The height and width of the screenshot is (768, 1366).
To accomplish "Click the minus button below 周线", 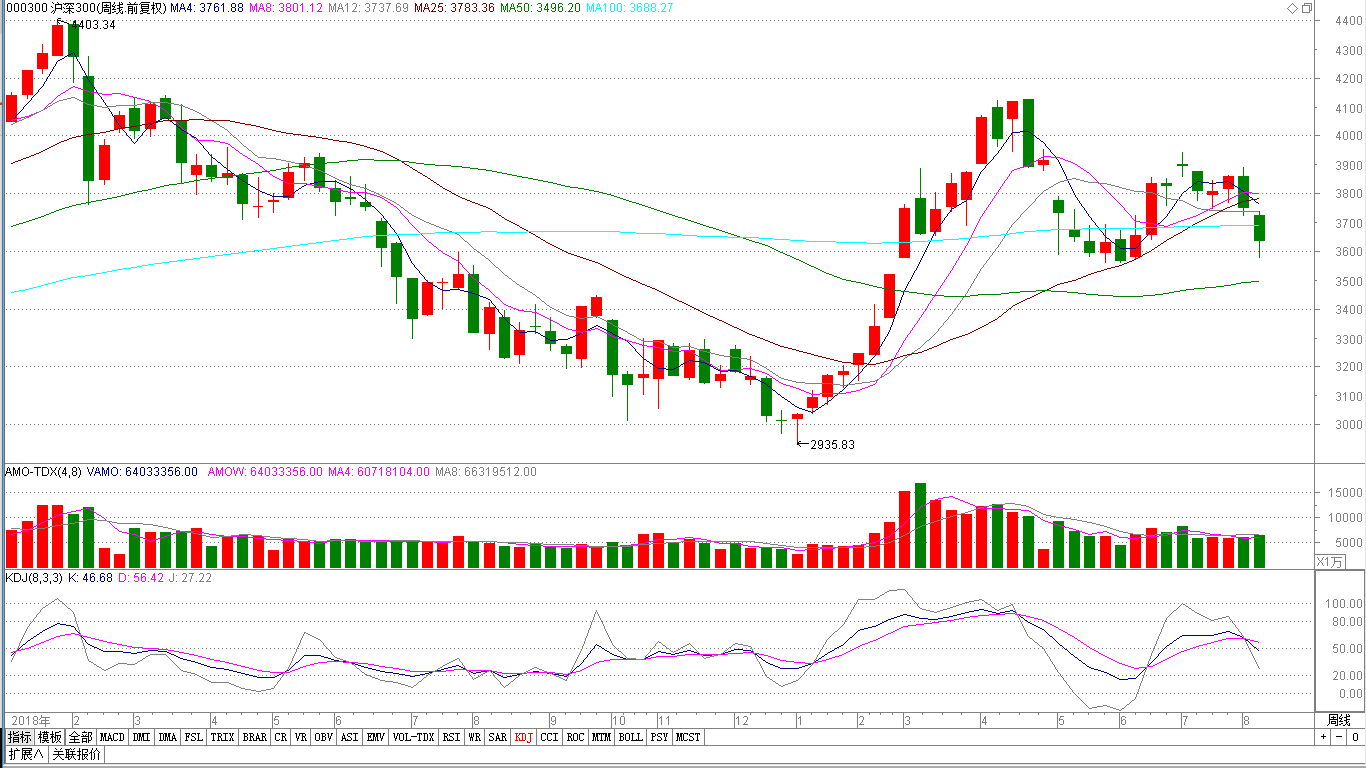I will tap(1339, 737).
